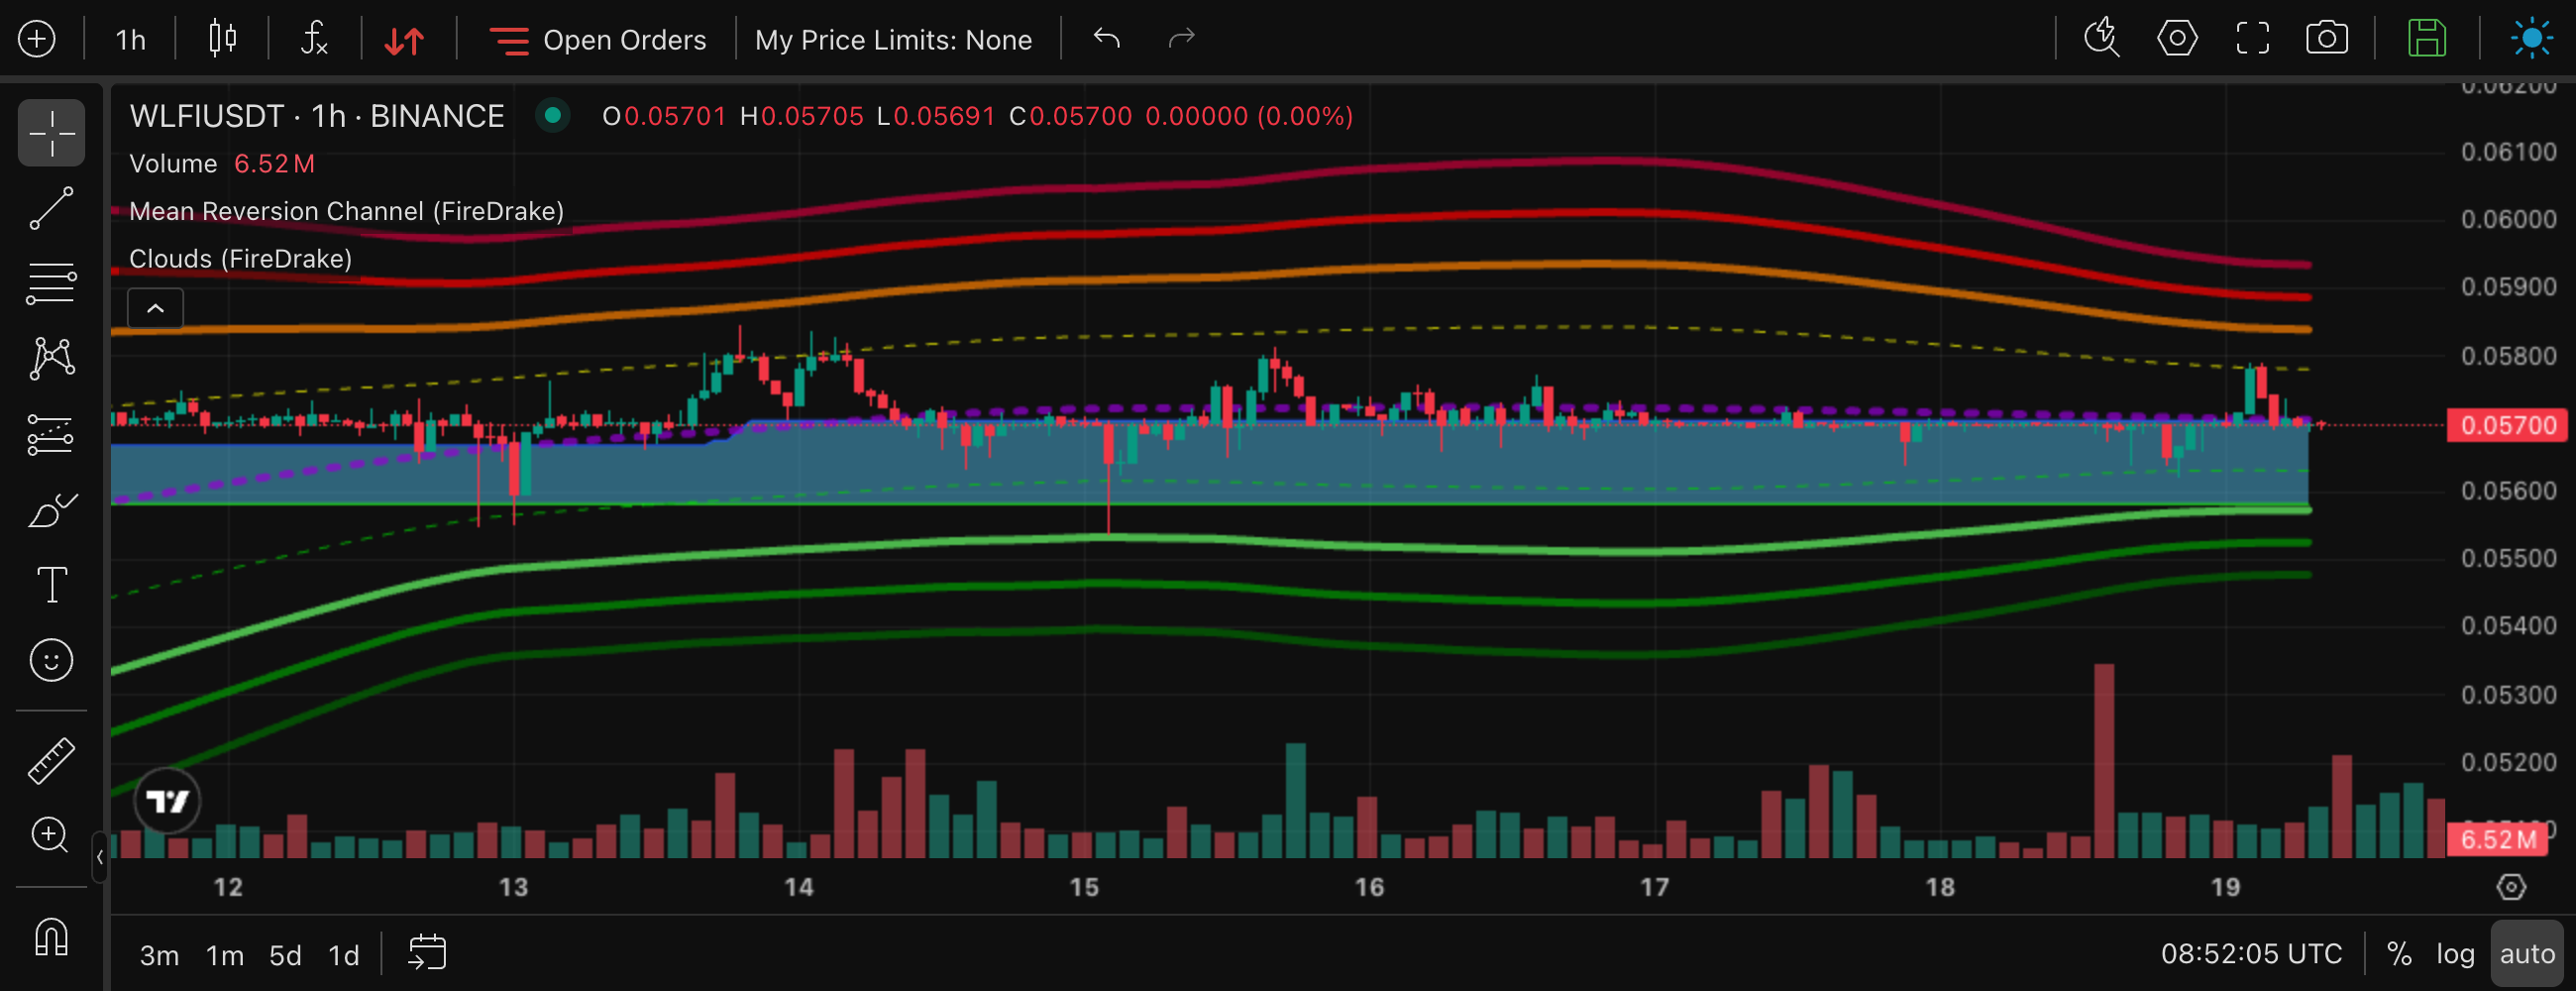Select the zoom in magnifier tool
This screenshot has height=991, width=2576.
51,835
